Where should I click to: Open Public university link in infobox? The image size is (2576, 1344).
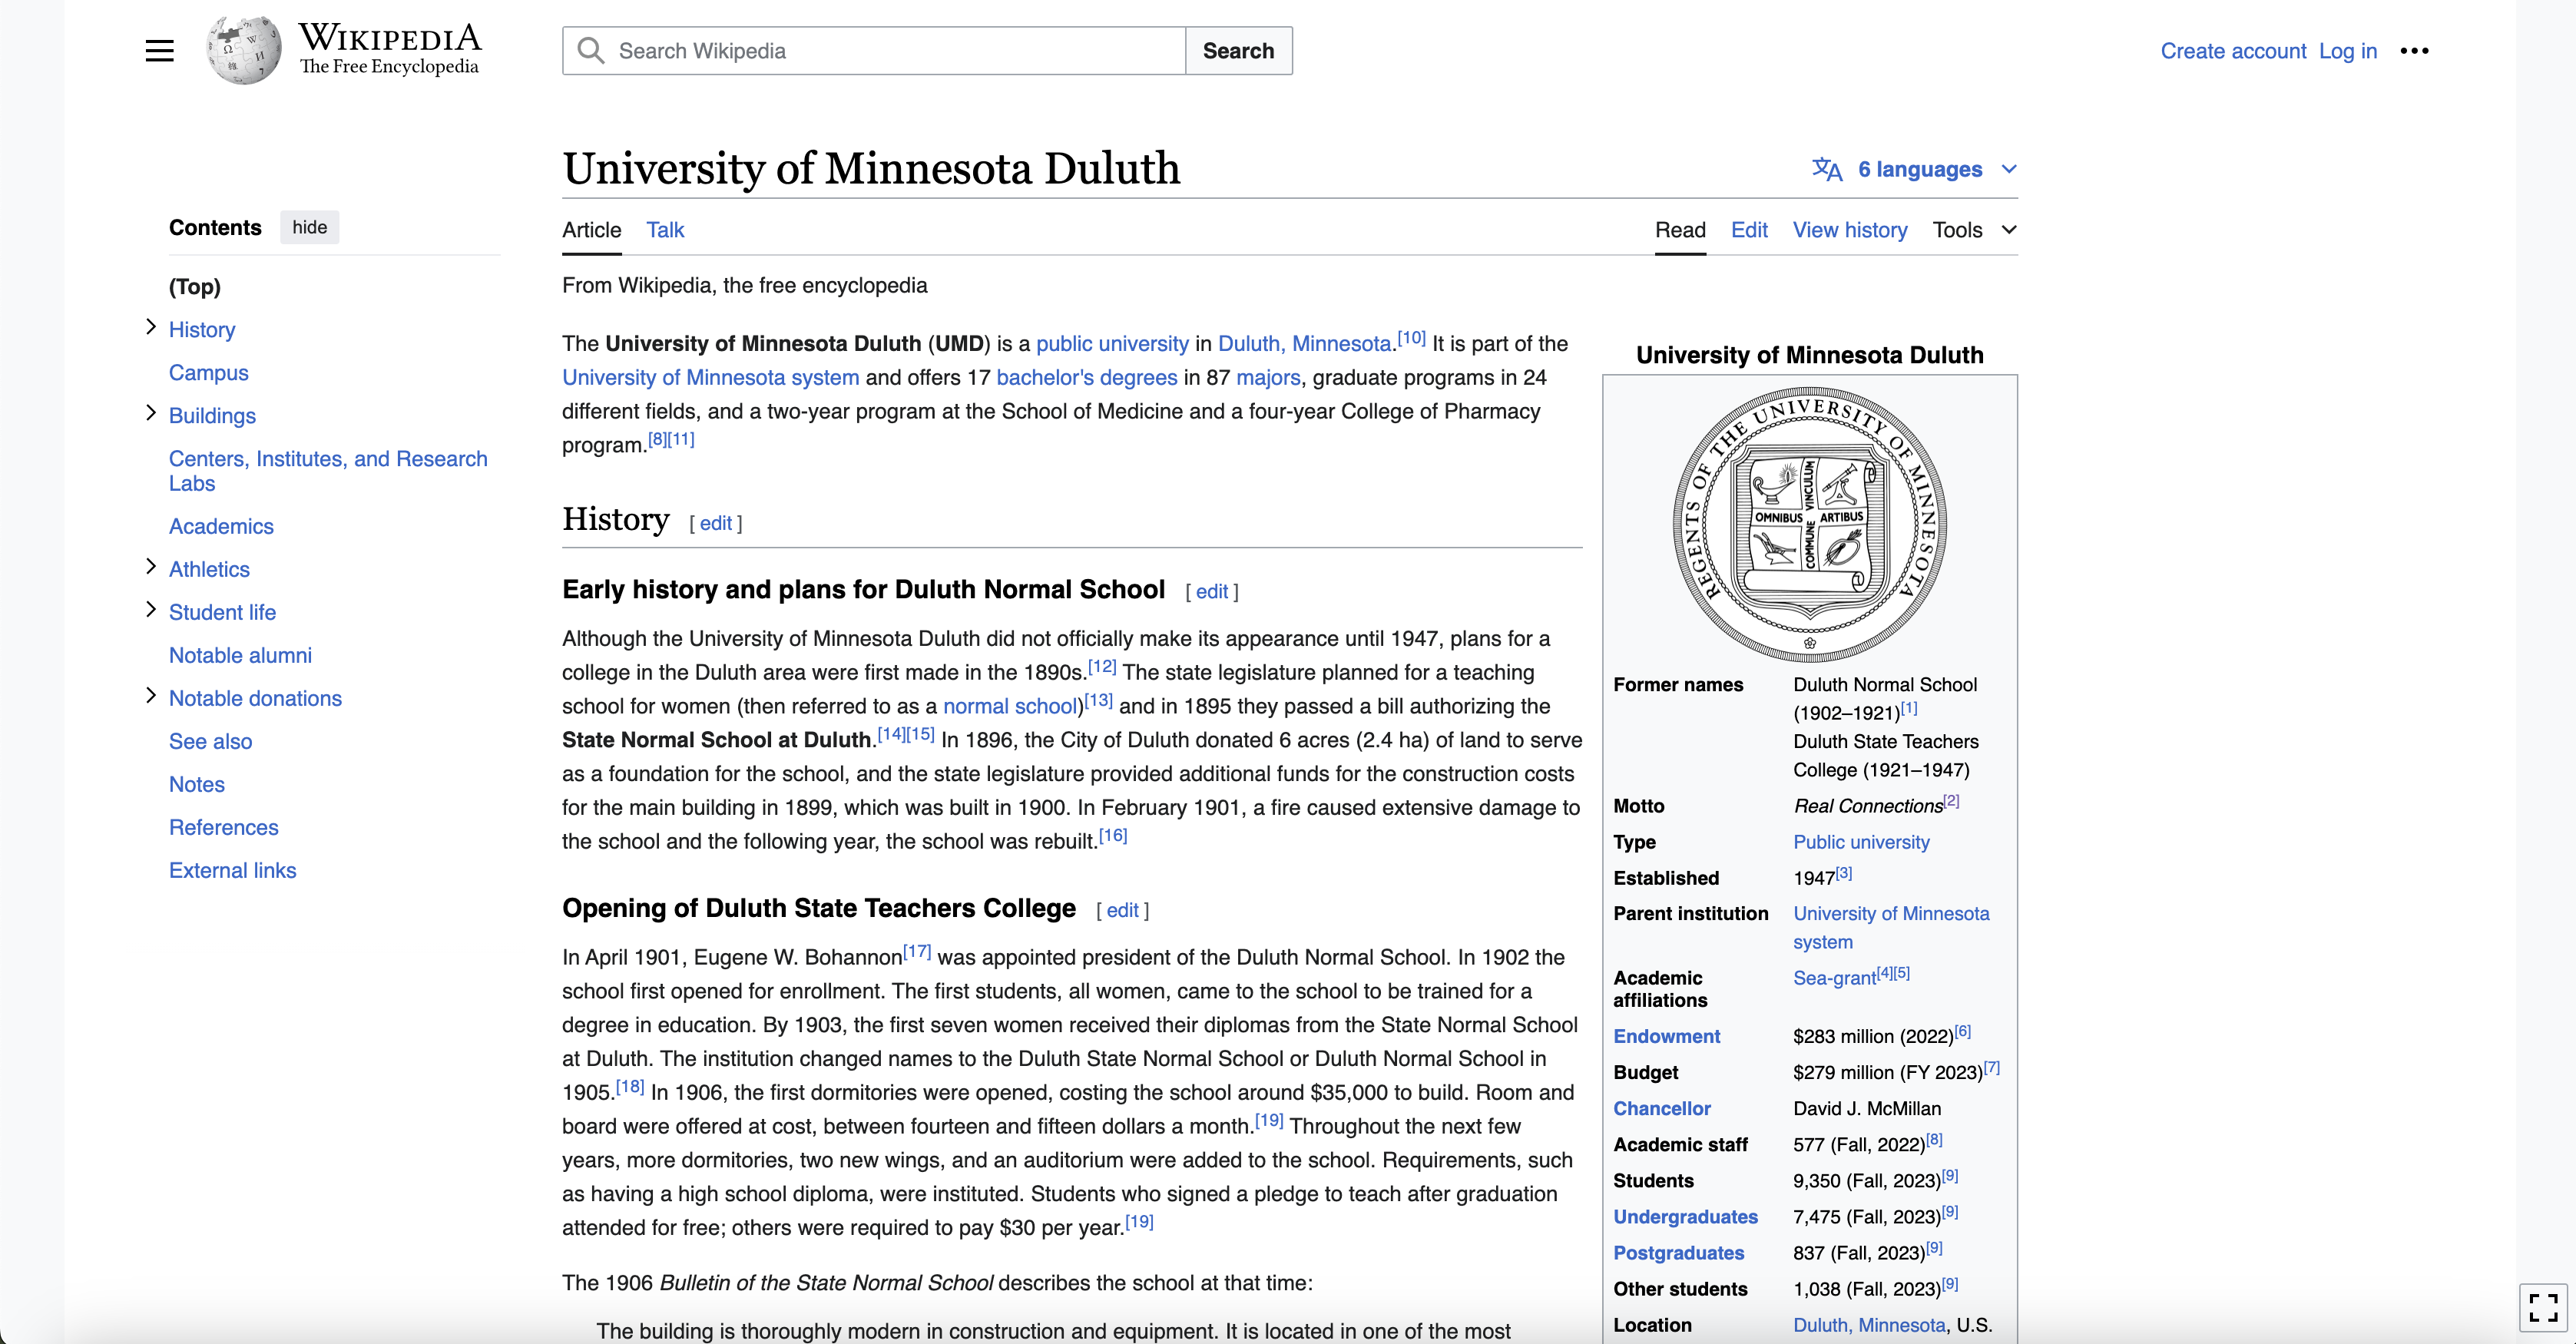(1861, 842)
